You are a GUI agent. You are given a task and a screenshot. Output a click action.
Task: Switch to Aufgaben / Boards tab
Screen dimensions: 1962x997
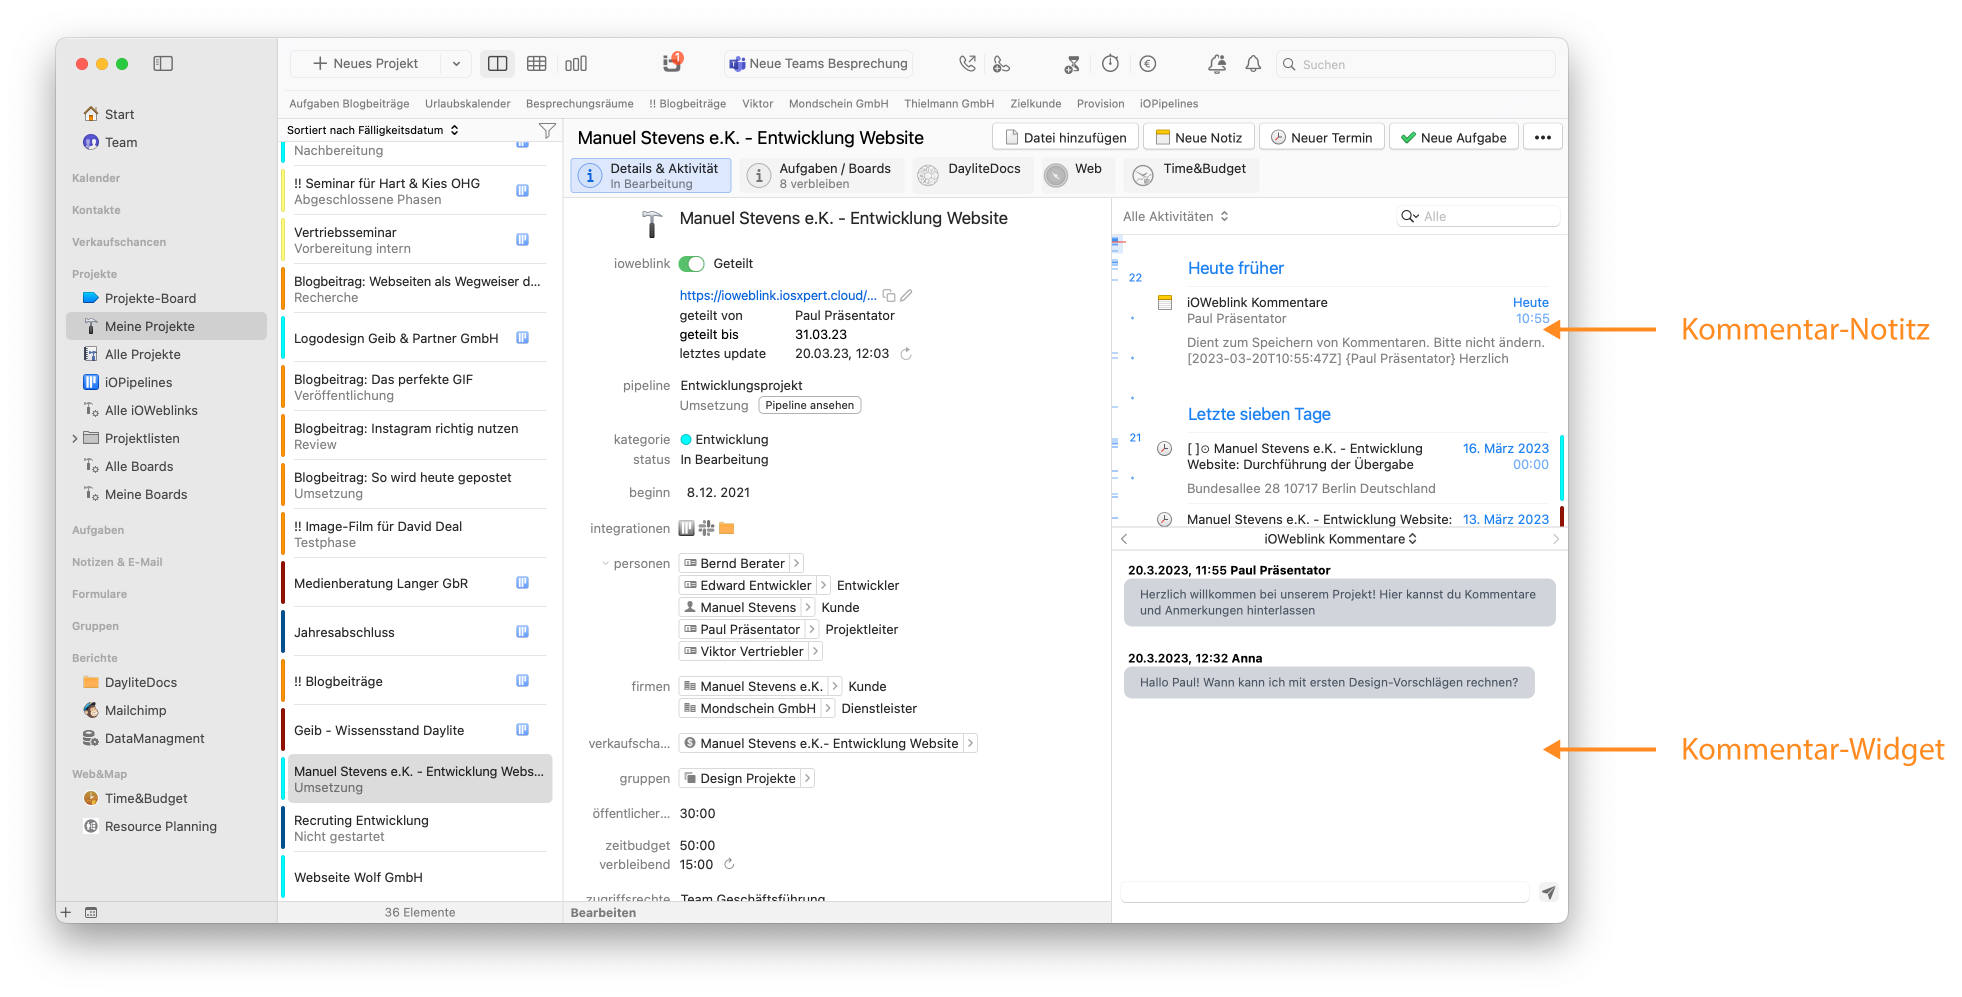click(821, 176)
